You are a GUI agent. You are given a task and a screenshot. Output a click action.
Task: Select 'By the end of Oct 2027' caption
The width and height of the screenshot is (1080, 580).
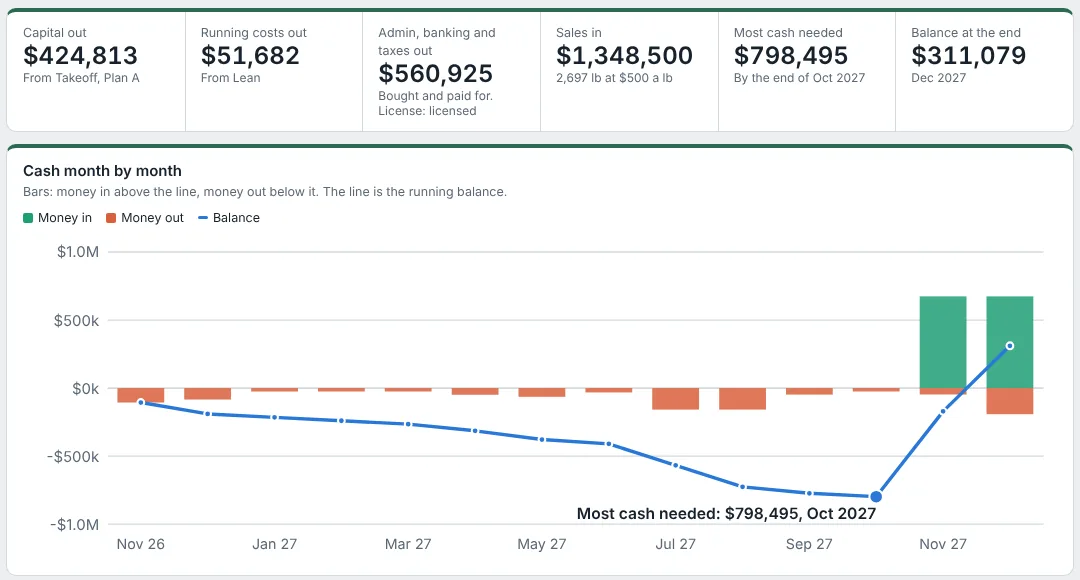pos(799,78)
